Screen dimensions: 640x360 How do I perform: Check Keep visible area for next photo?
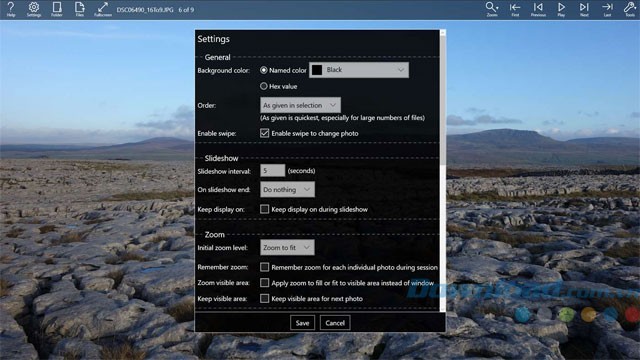[x=264, y=298]
